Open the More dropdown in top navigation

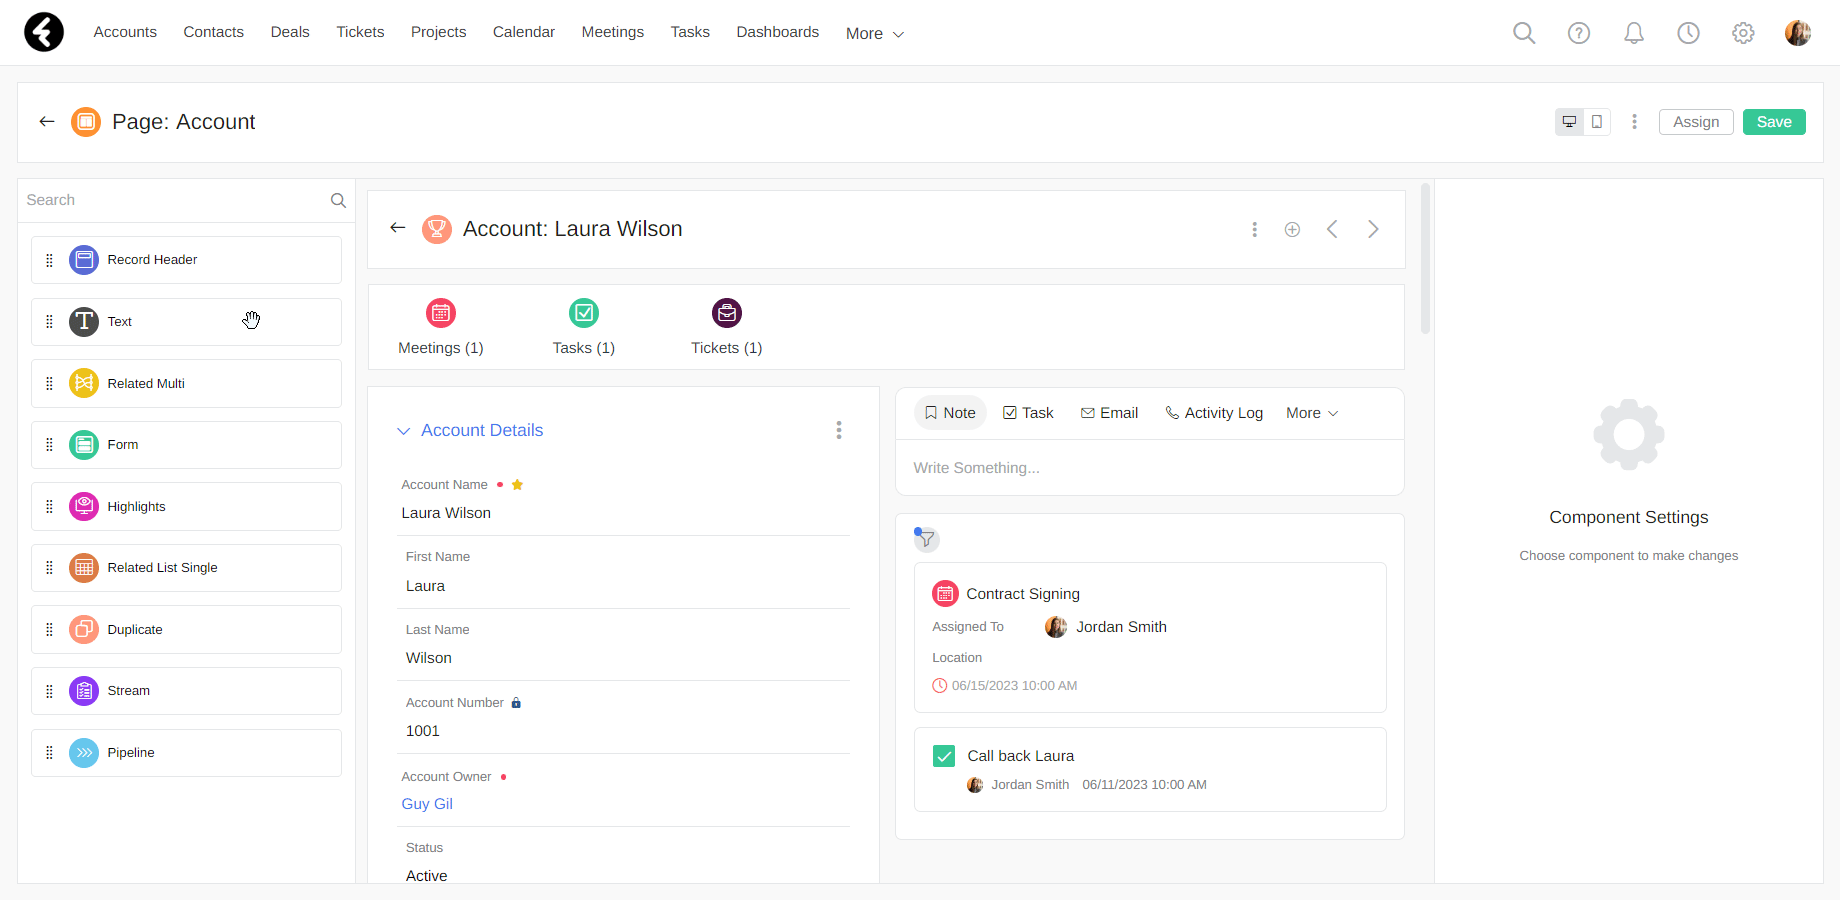pyautogui.click(x=874, y=34)
